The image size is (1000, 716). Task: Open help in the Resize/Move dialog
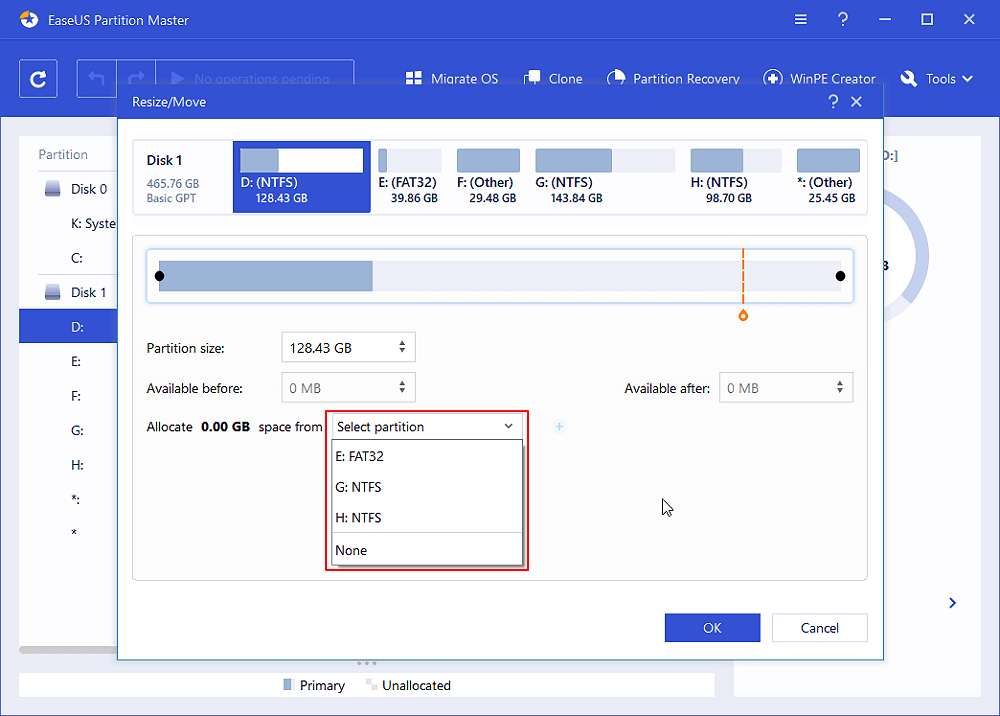point(833,101)
